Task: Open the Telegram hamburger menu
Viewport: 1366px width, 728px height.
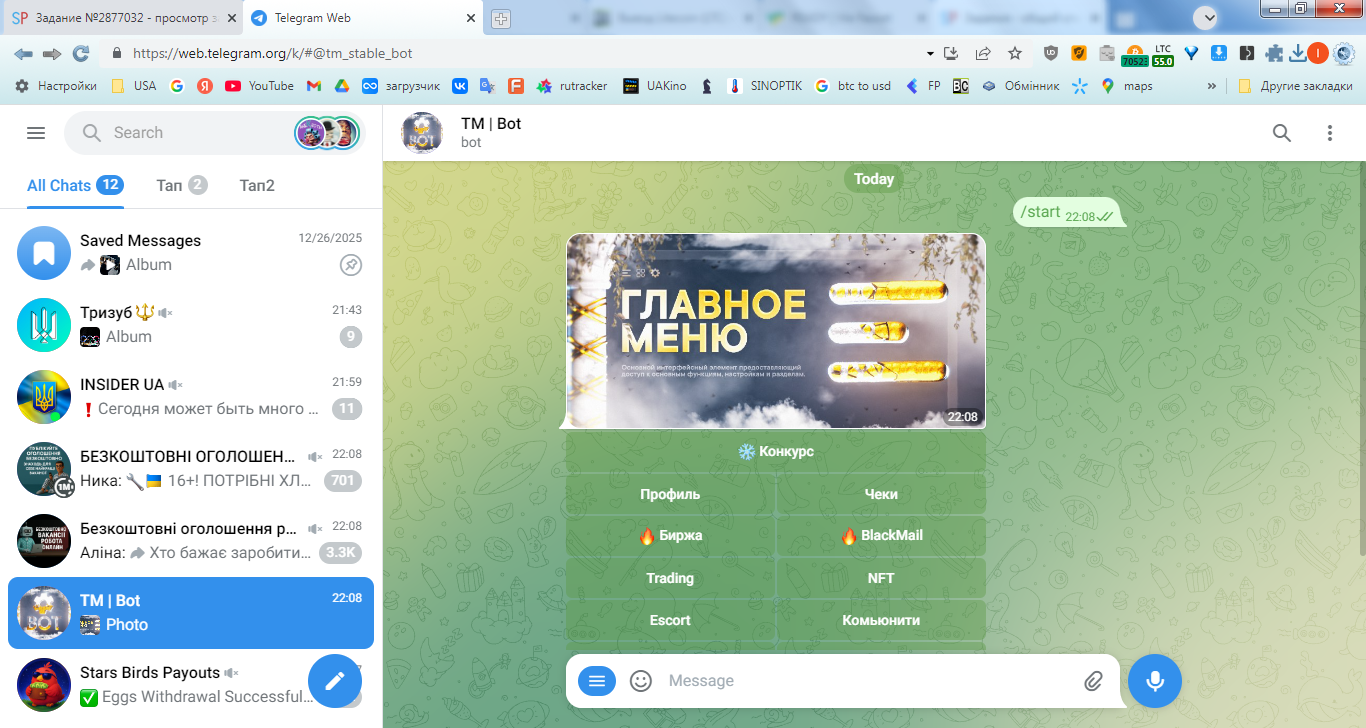Action: tap(36, 133)
